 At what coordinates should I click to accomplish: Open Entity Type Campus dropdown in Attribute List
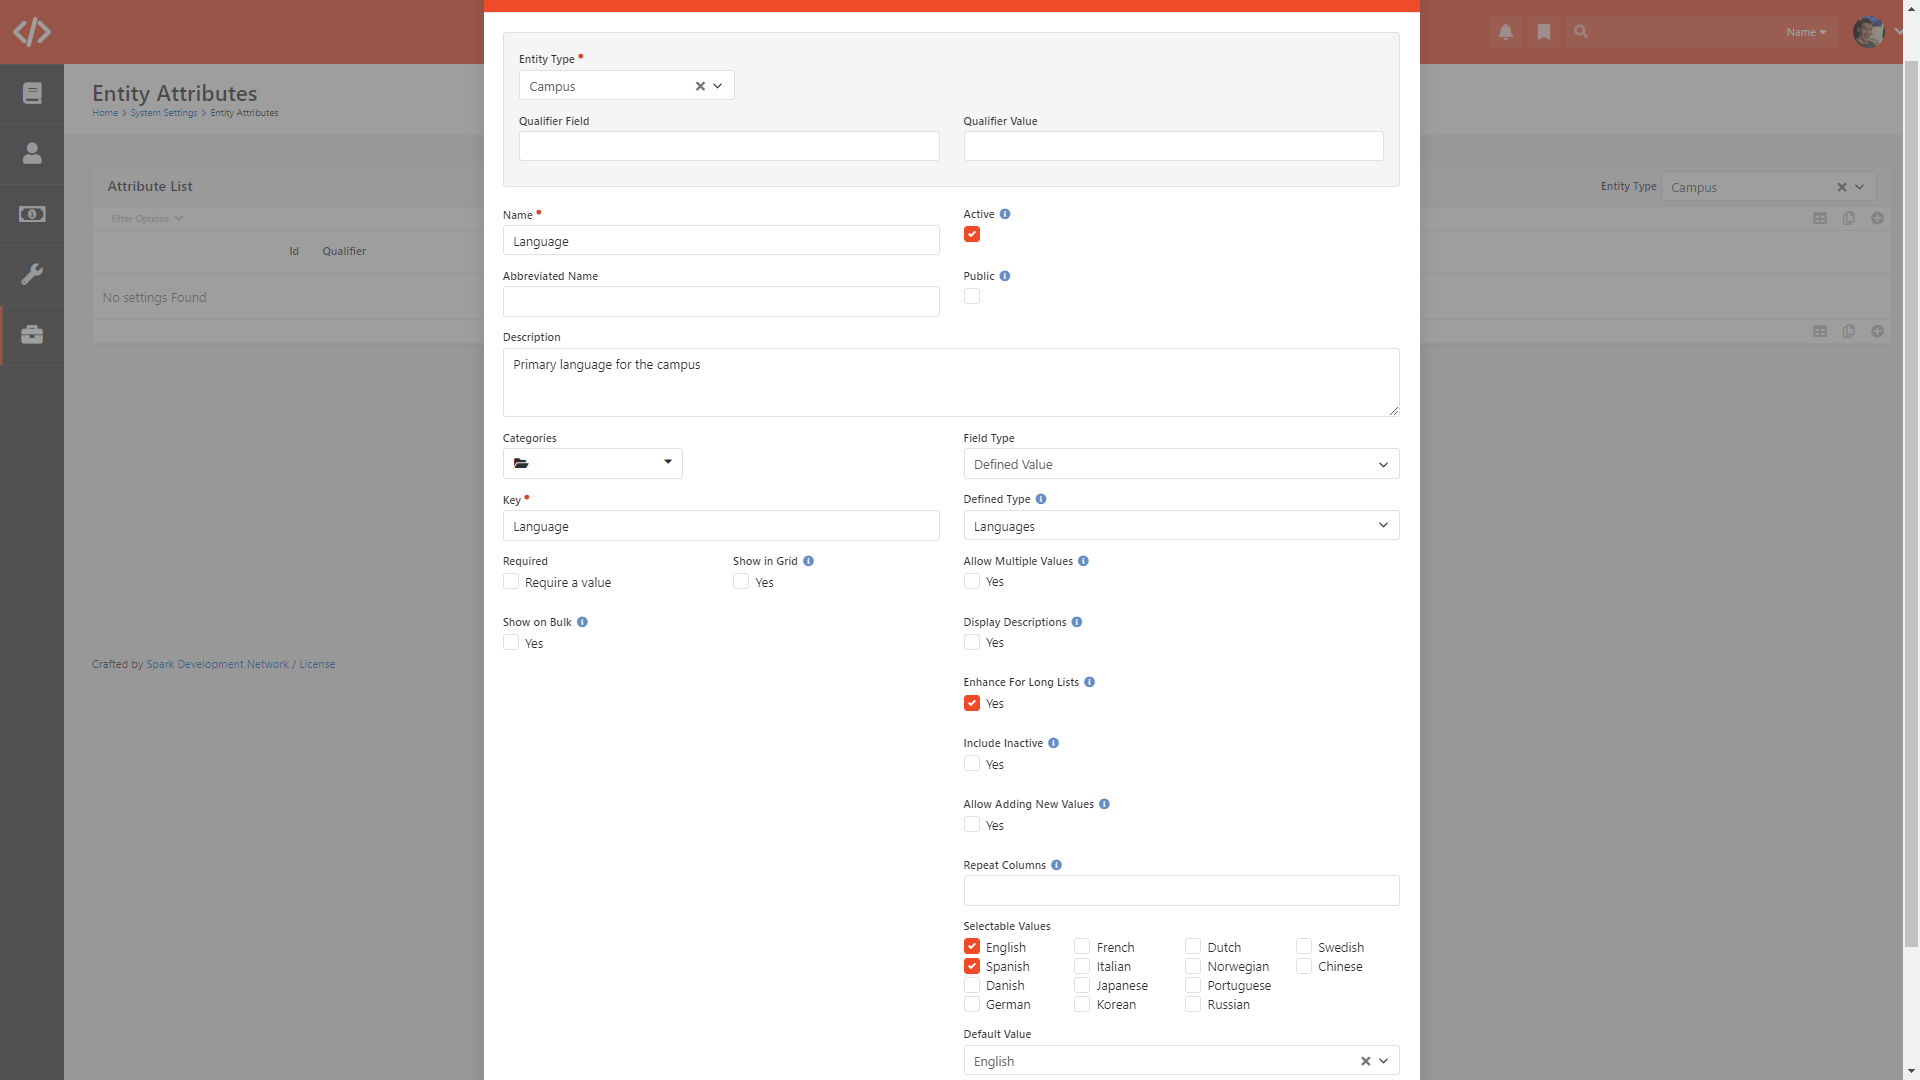click(1768, 187)
